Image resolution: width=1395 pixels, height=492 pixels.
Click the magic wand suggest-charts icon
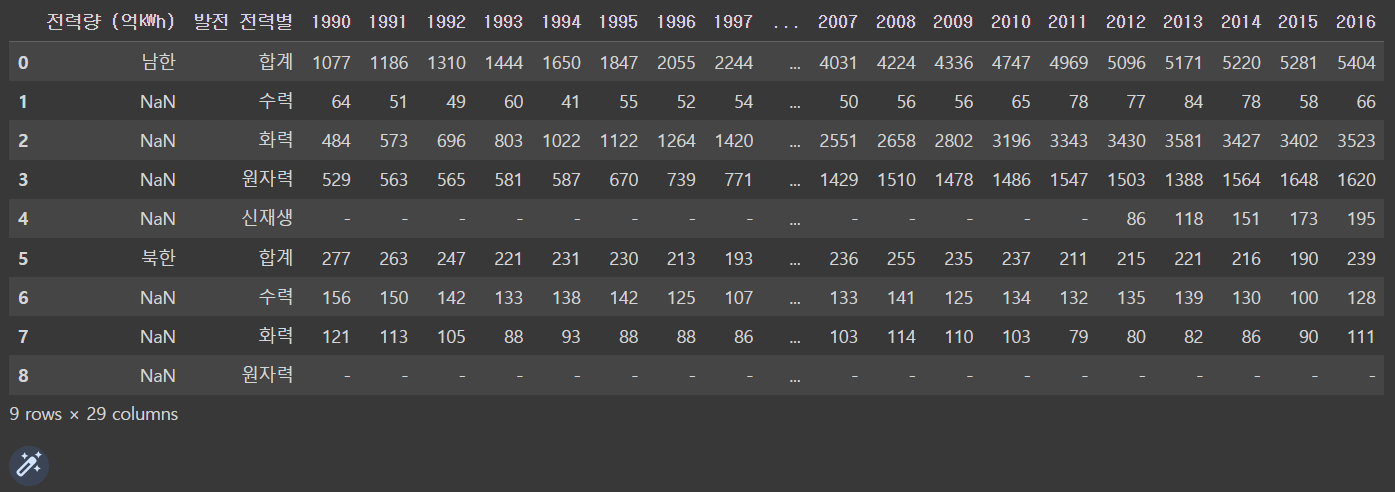(x=29, y=465)
